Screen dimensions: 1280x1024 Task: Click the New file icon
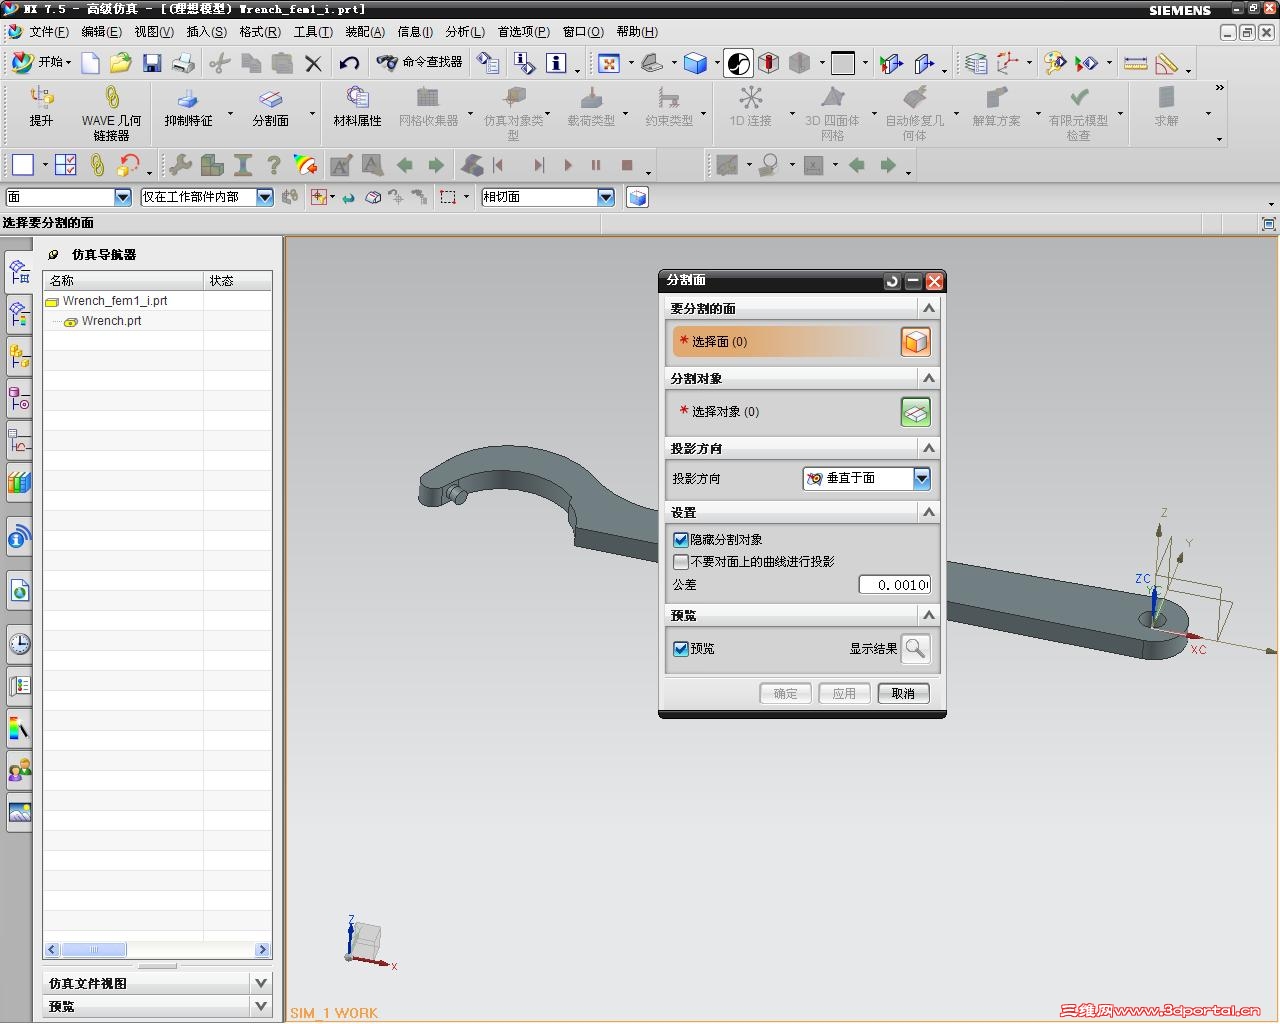[90, 64]
